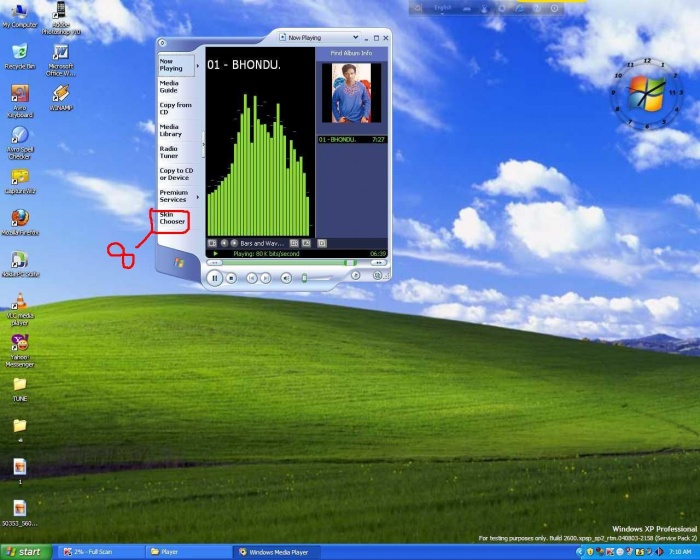Click the seek bar progress handle

click(x=350, y=263)
